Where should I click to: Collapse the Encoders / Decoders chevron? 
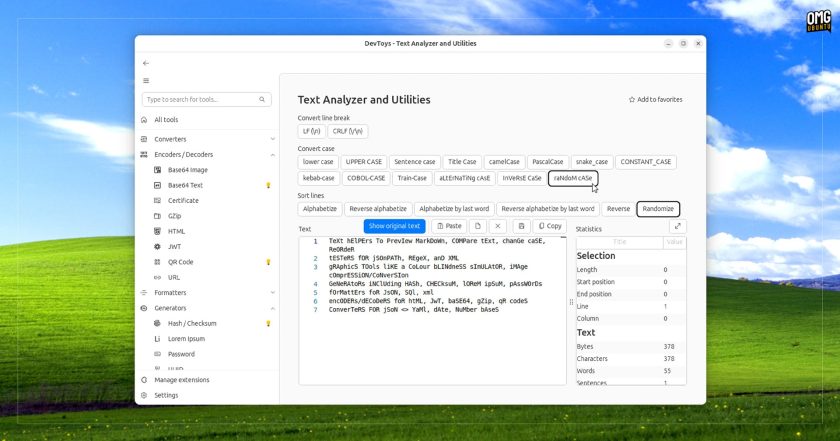[273, 155]
